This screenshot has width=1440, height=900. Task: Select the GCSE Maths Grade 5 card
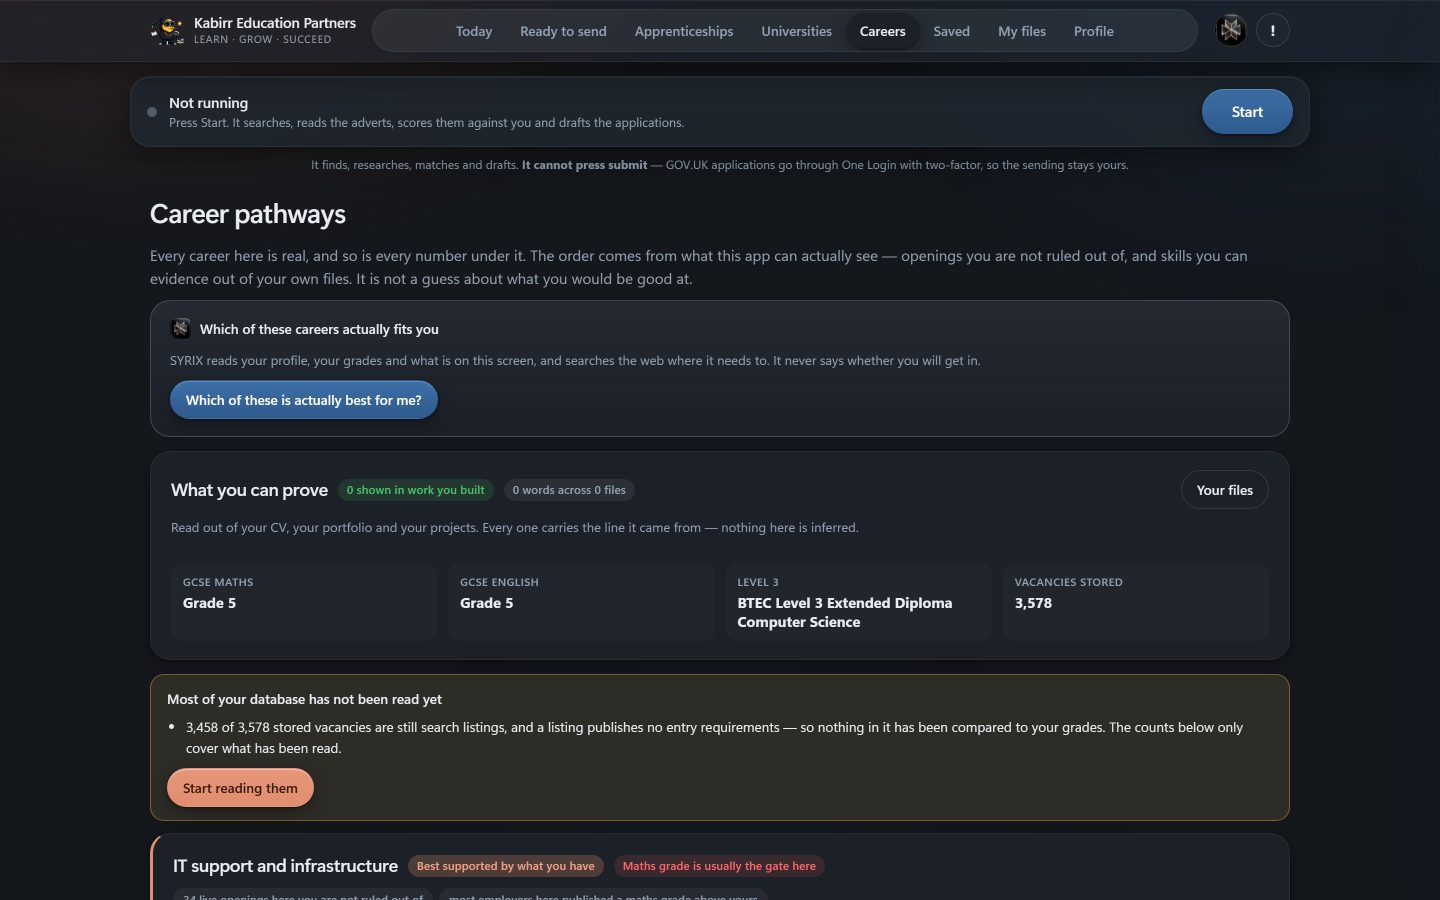[x=304, y=602]
